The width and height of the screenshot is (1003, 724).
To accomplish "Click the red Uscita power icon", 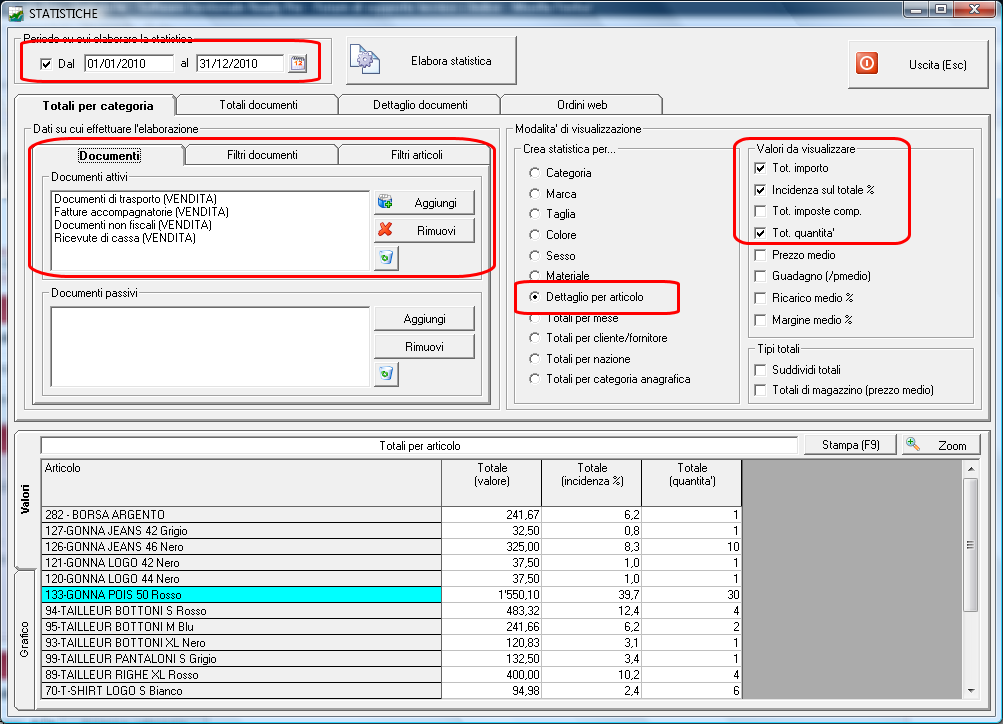I will click(x=867, y=63).
